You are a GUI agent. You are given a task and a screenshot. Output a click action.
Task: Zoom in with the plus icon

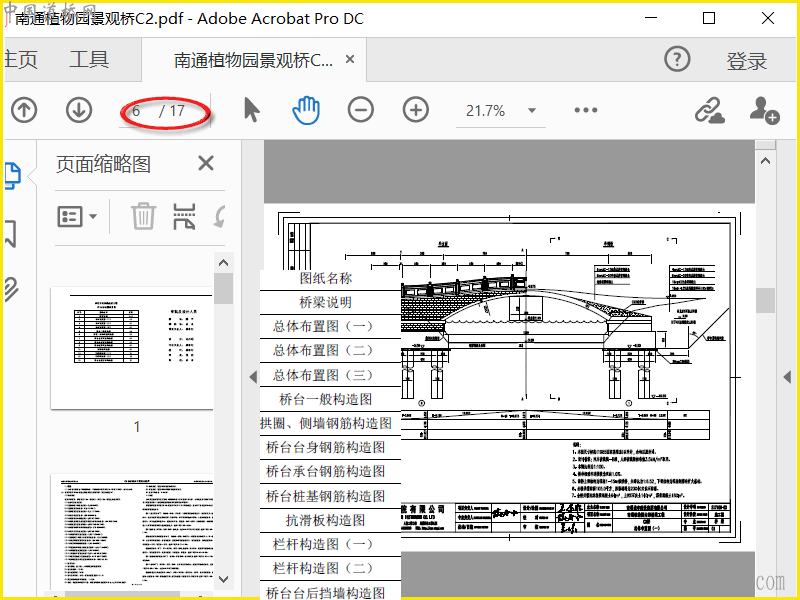click(x=416, y=110)
